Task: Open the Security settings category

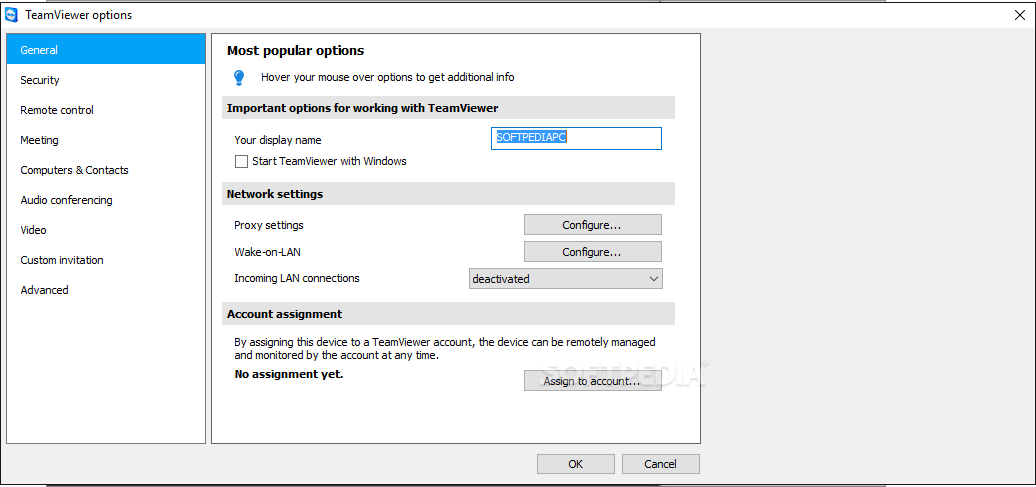Action: [106, 80]
